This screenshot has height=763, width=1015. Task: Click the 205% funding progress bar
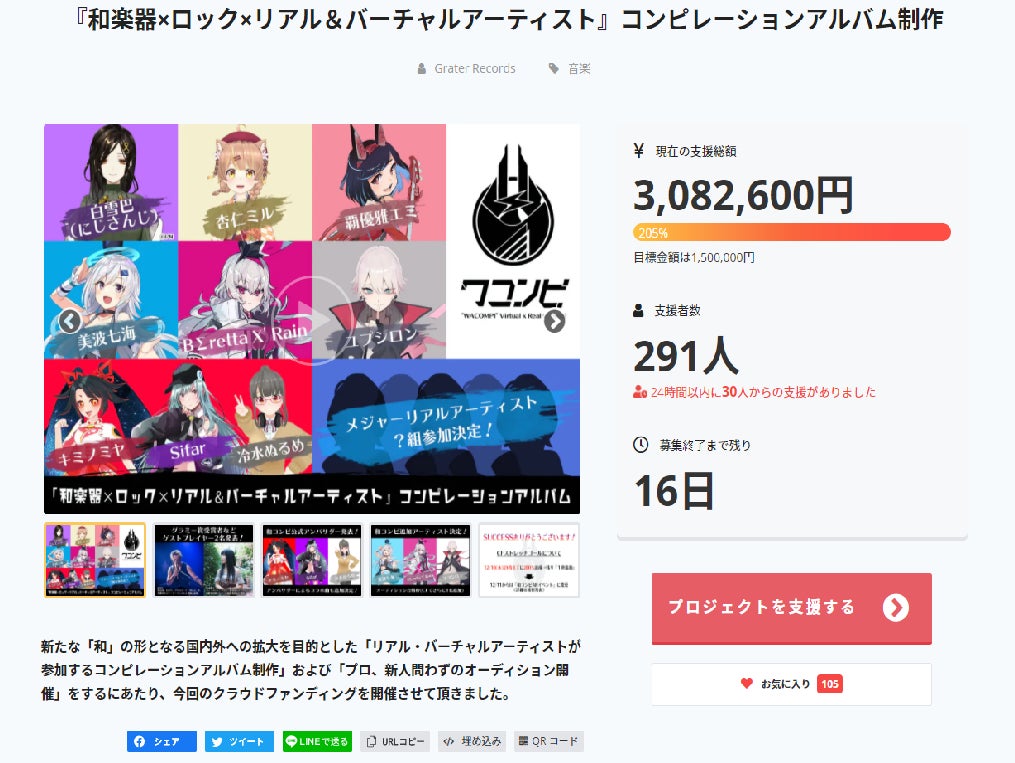click(x=792, y=232)
